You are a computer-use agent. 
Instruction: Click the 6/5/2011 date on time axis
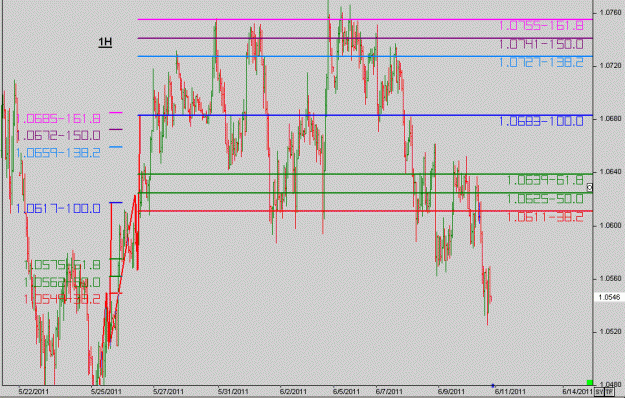(346, 392)
